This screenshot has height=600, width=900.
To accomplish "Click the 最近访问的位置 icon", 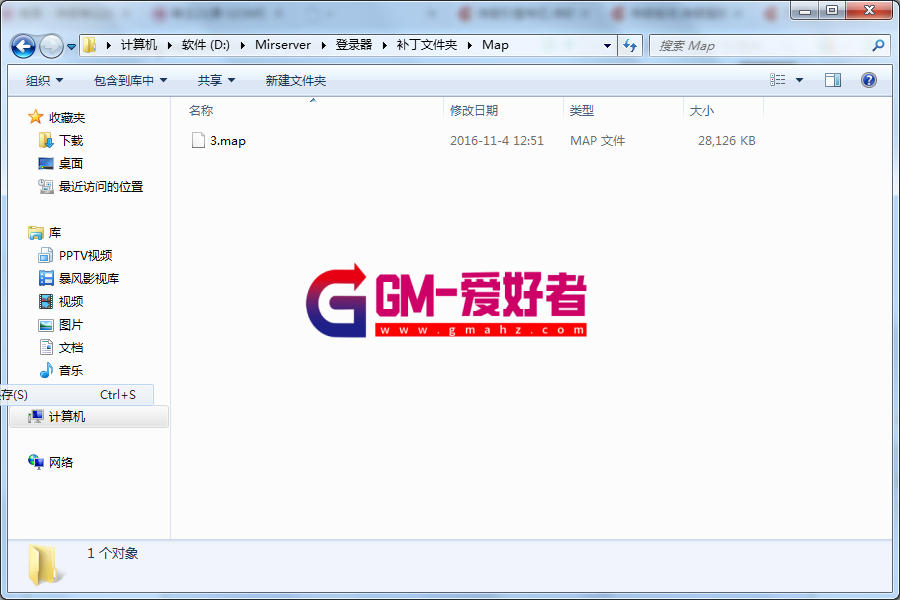I will (46, 186).
